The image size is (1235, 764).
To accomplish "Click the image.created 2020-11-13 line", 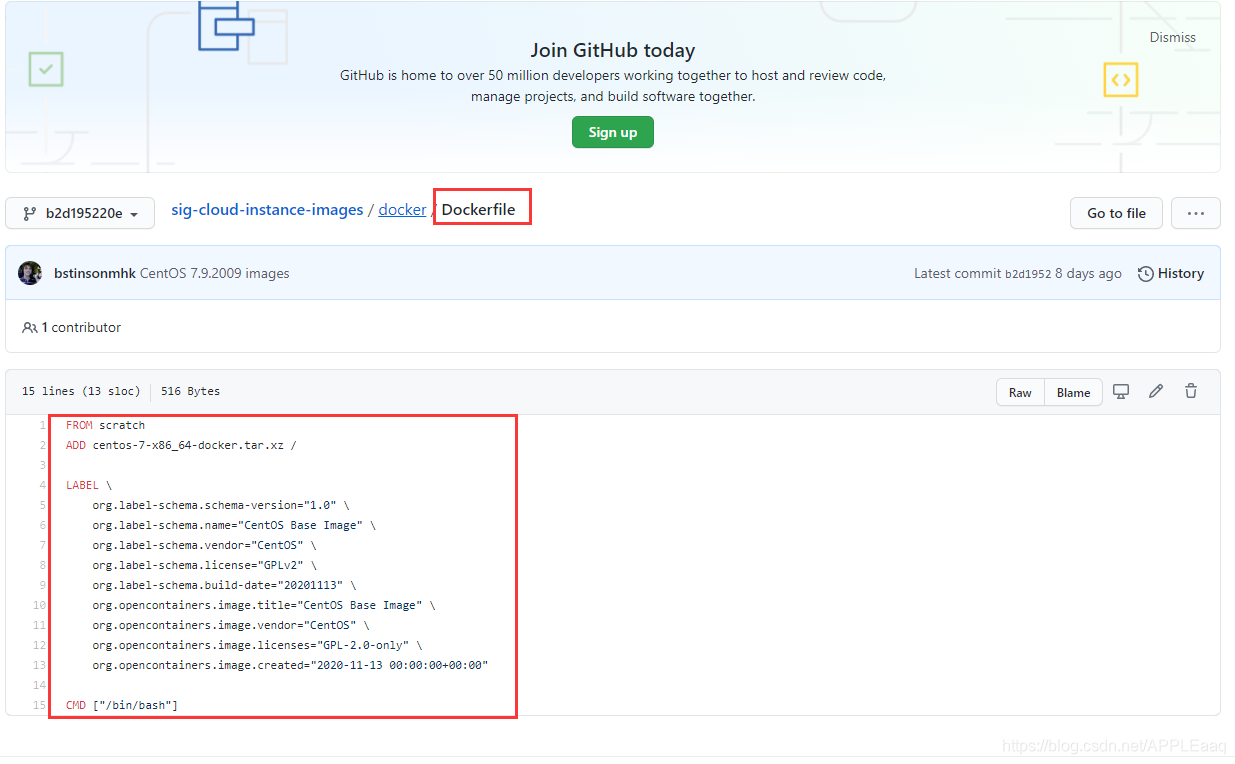I will pyautogui.click(x=290, y=665).
